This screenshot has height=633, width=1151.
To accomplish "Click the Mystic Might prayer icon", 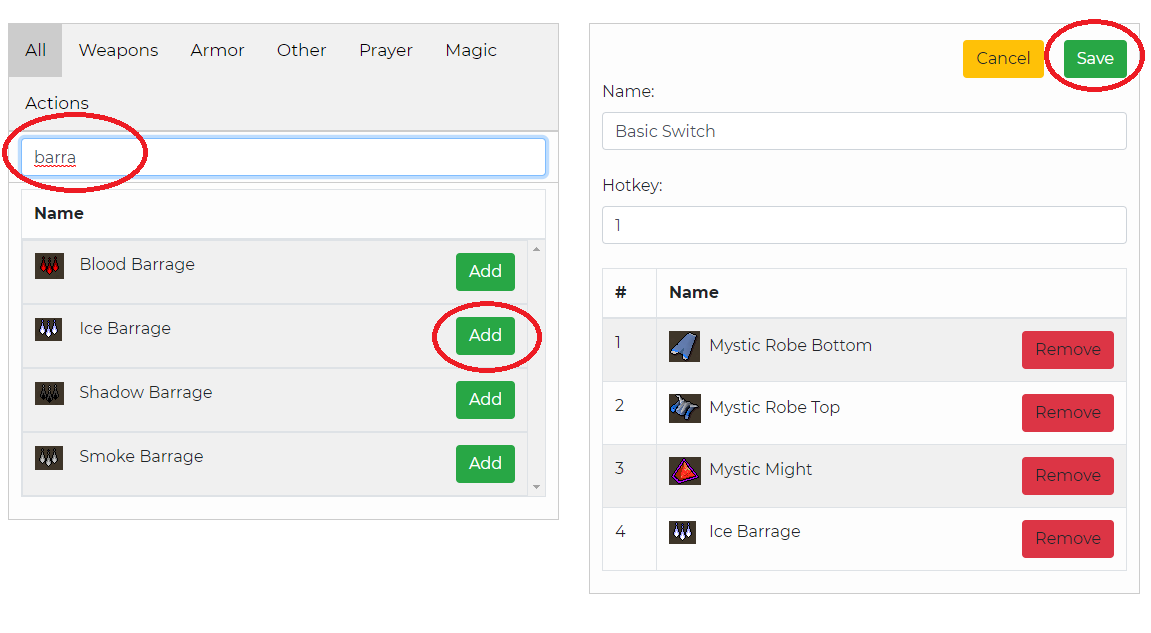I will (x=684, y=471).
